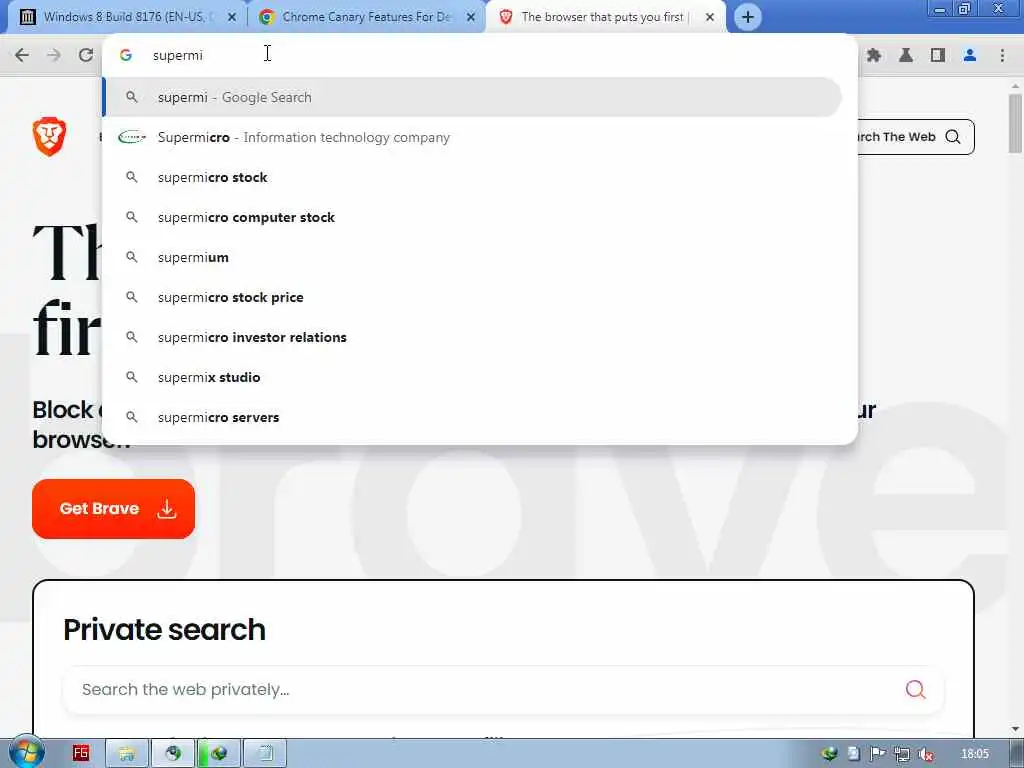Viewport: 1024px width, 768px height.
Task: Click the muted volume tray icon
Action: [x=926, y=754]
